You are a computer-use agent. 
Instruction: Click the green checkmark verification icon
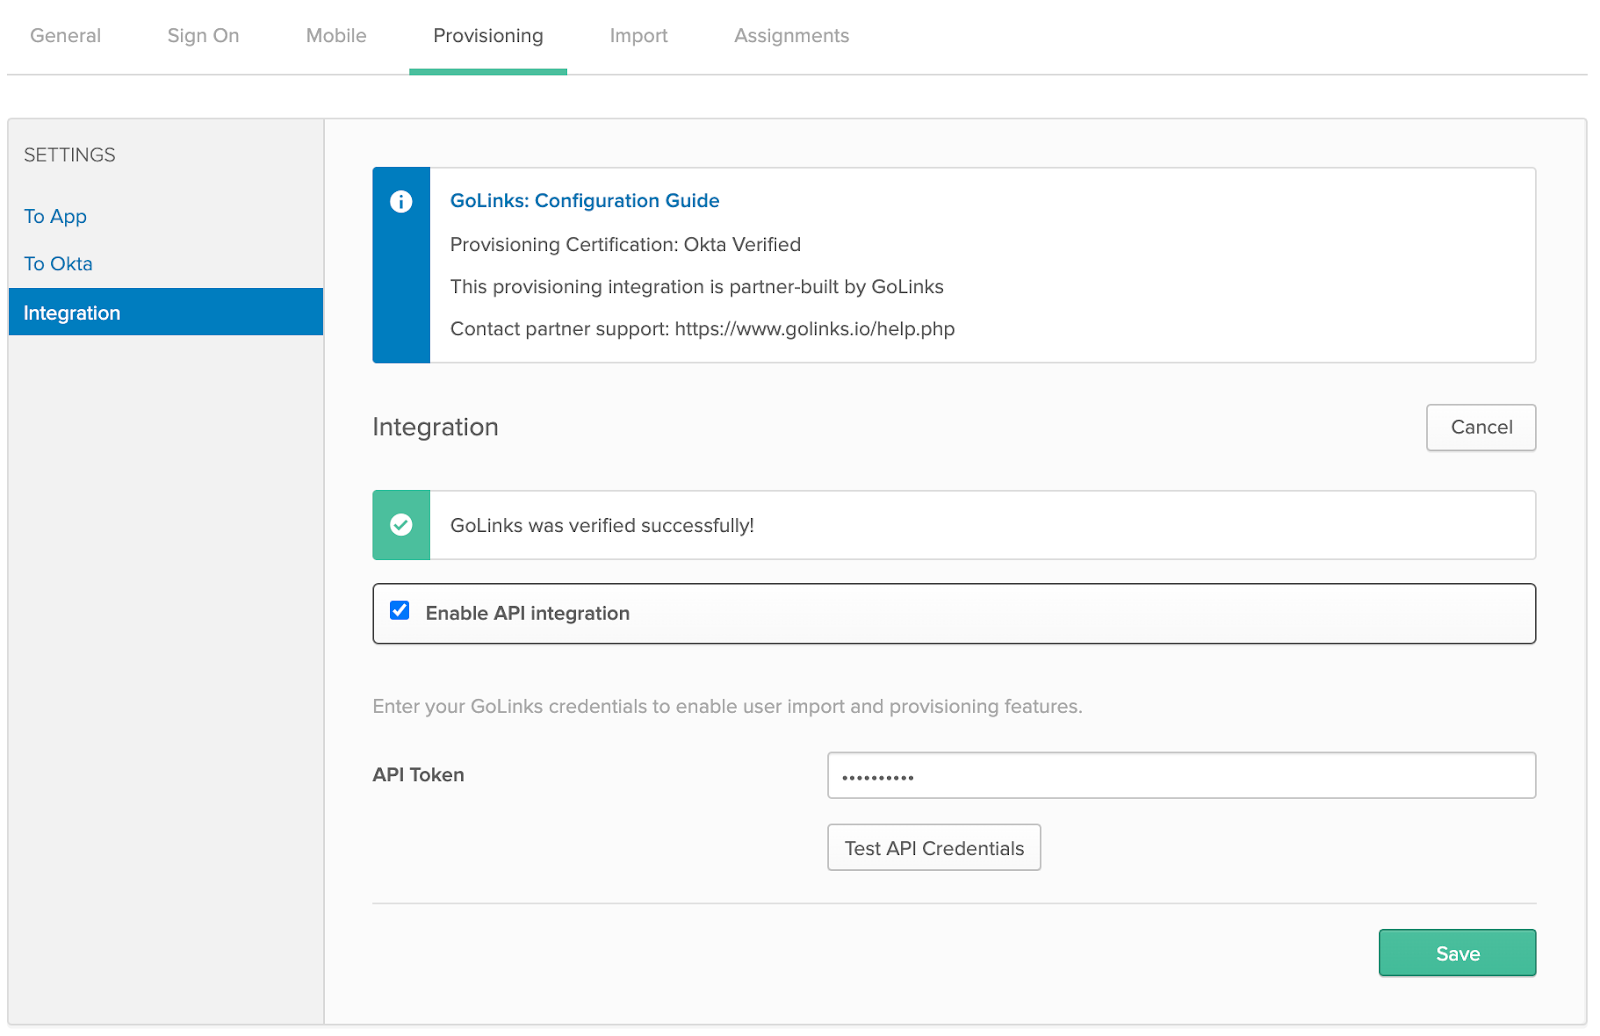tap(401, 524)
